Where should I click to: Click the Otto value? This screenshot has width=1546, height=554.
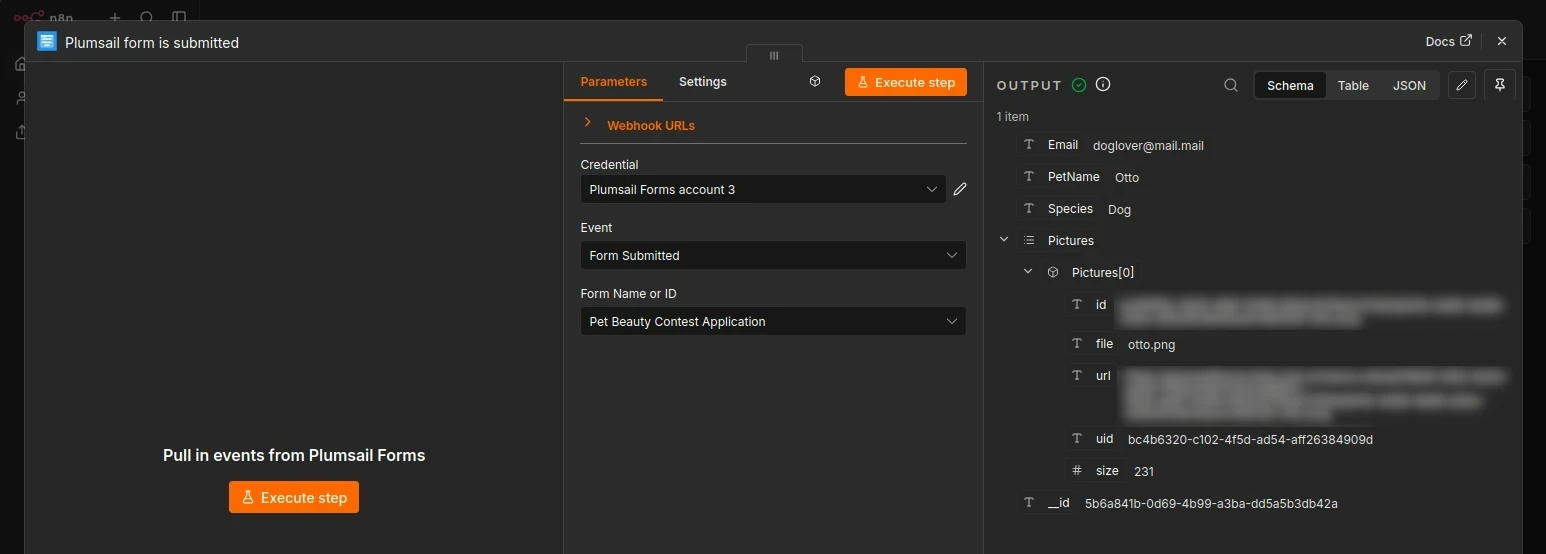(1126, 178)
